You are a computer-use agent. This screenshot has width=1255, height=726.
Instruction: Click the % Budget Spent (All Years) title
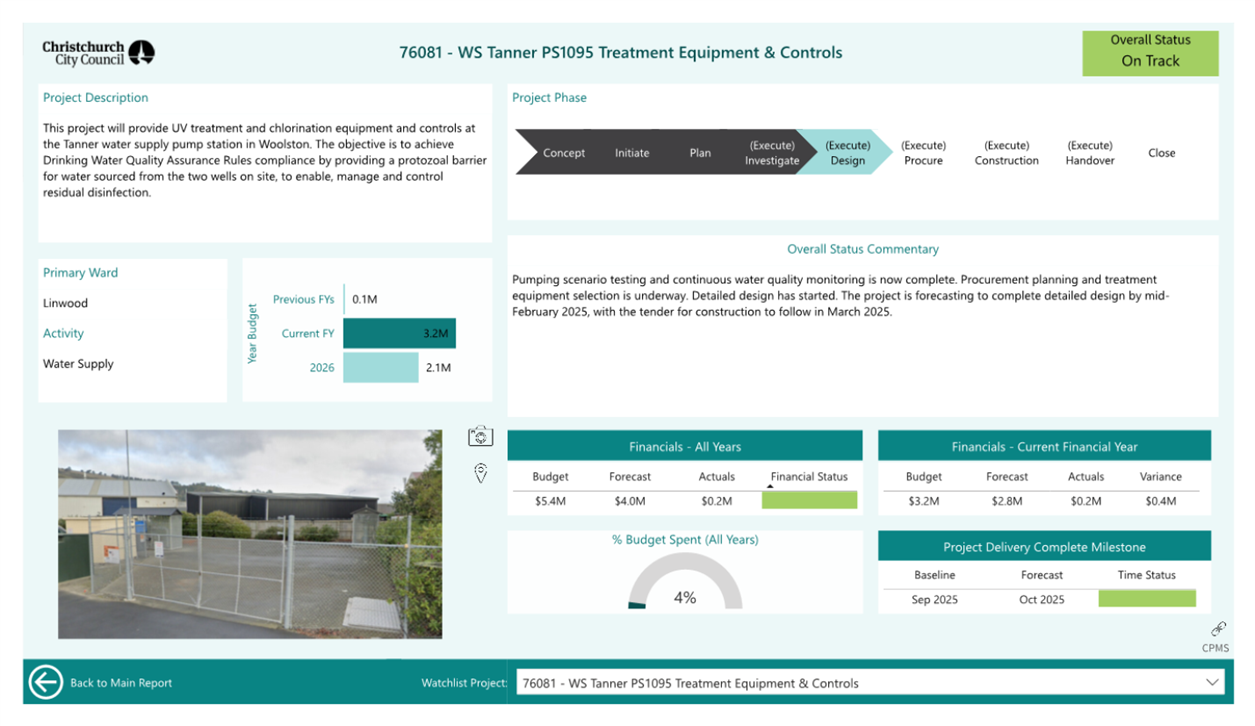(685, 540)
